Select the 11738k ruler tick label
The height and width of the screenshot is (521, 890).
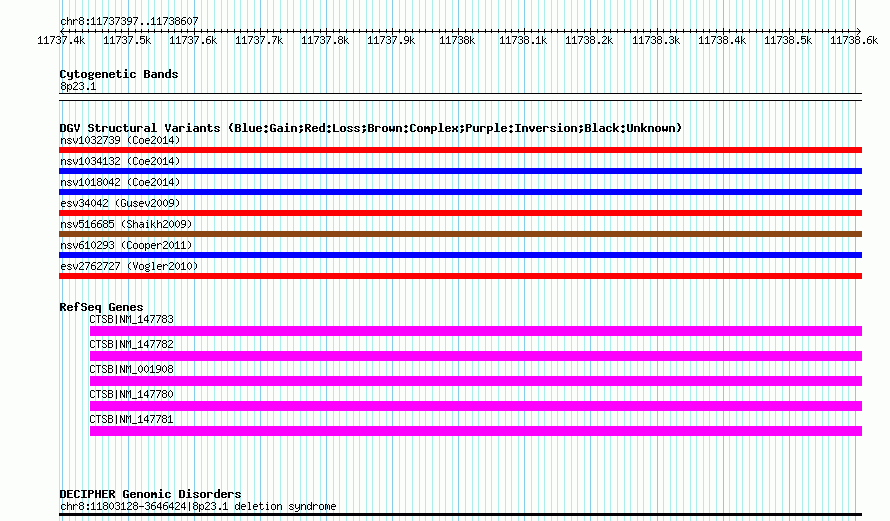click(457, 41)
